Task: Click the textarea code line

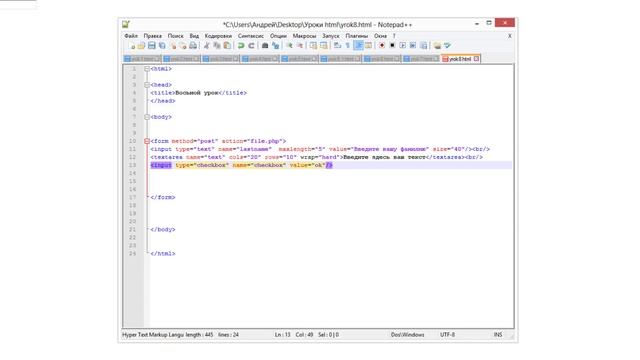Action: pos(316,157)
